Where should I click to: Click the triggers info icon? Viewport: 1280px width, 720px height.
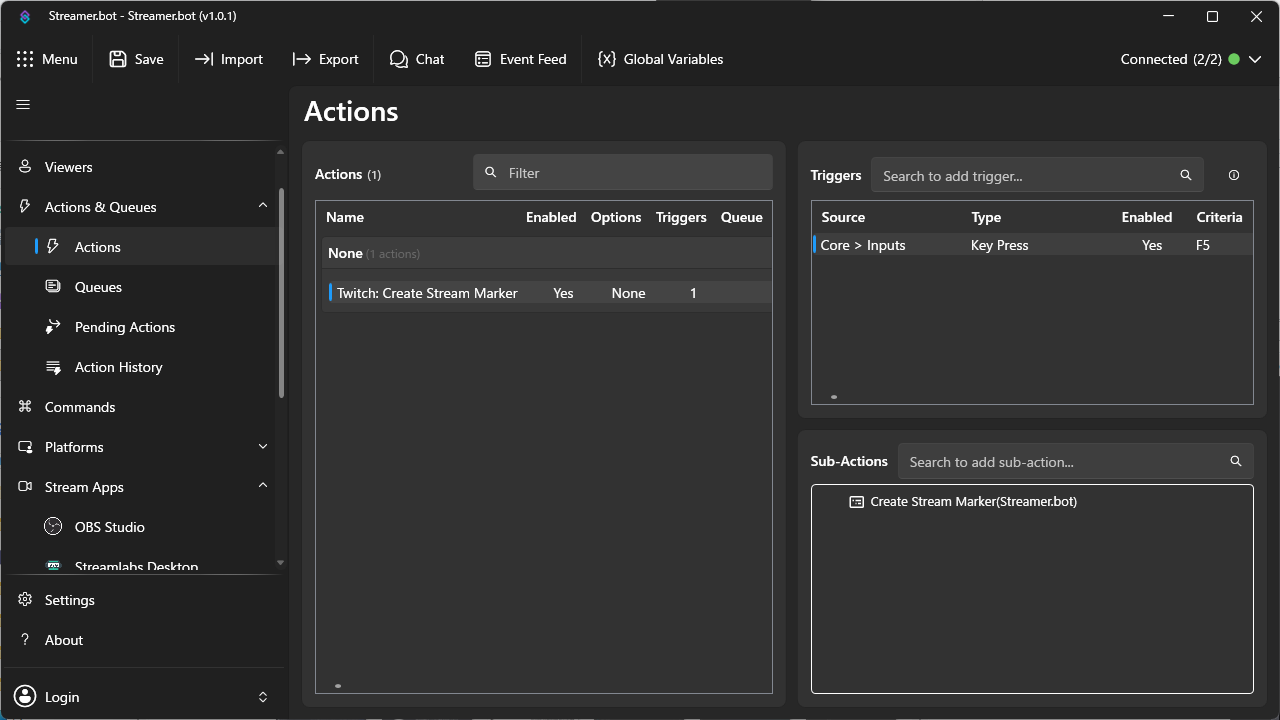click(1234, 175)
